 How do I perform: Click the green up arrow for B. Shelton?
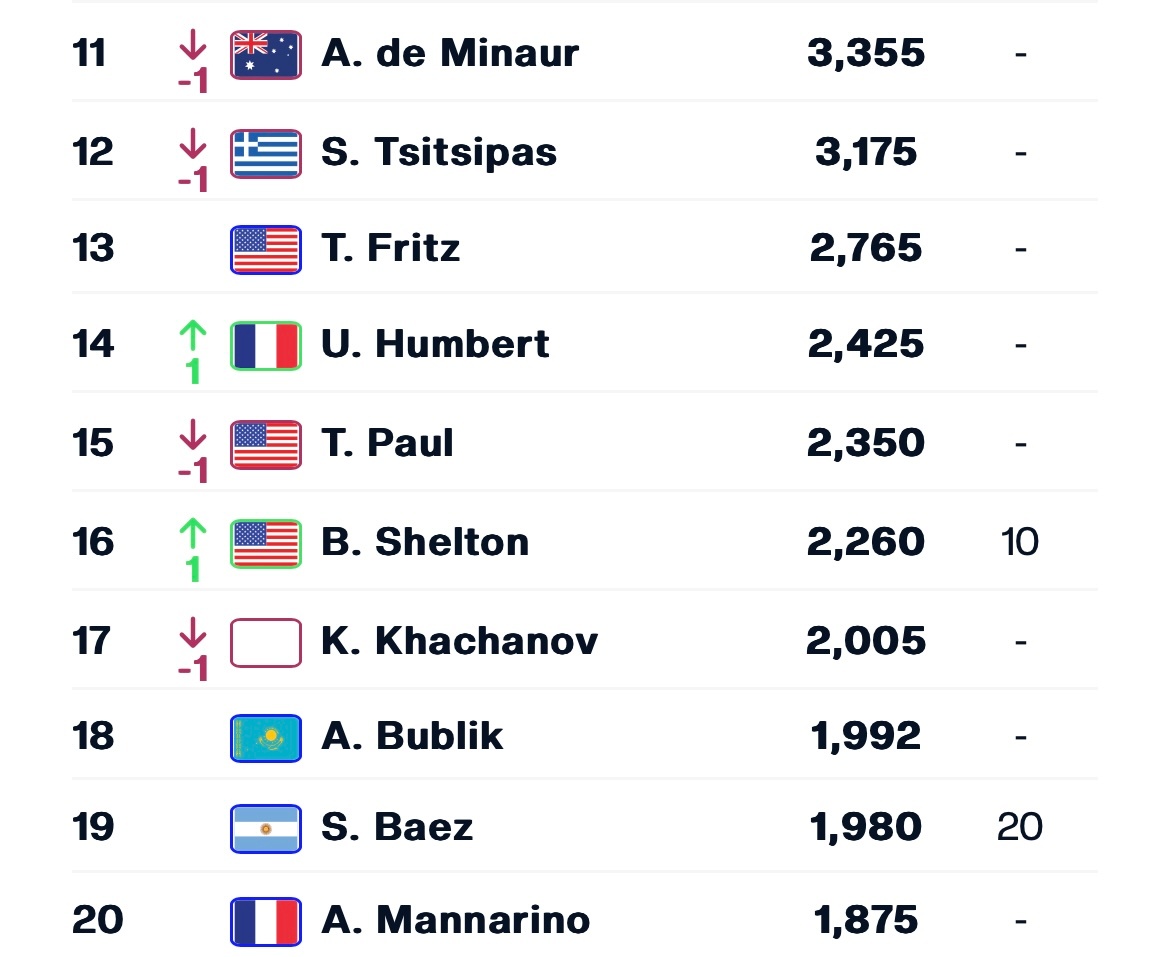(x=193, y=533)
